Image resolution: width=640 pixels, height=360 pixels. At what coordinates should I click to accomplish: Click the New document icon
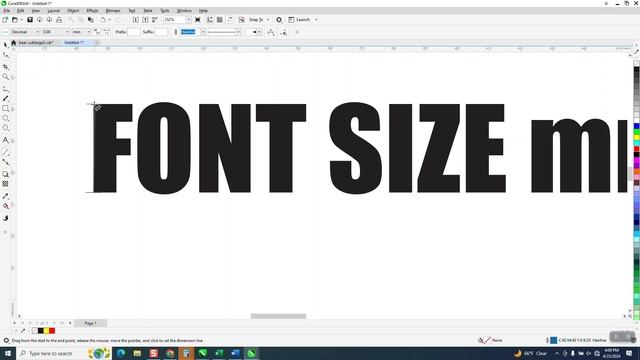(x=5, y=20)
